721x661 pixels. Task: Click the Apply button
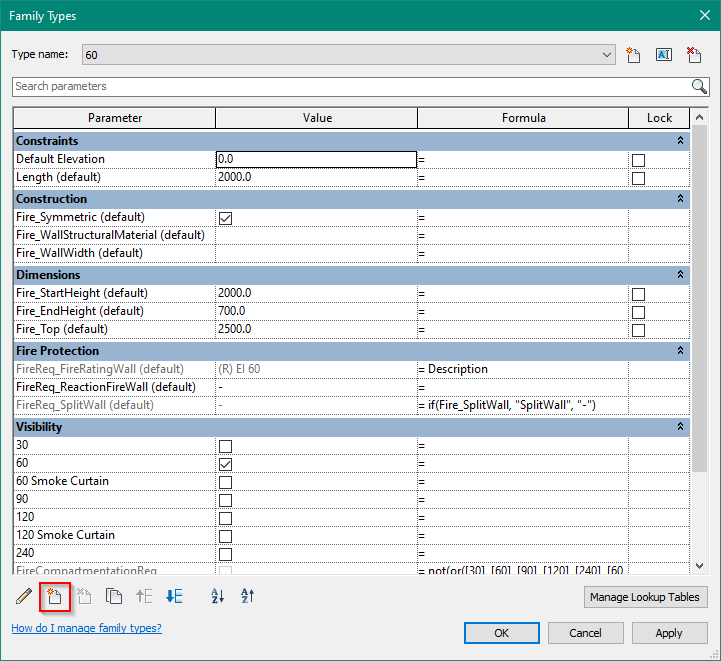click(669, 633)
